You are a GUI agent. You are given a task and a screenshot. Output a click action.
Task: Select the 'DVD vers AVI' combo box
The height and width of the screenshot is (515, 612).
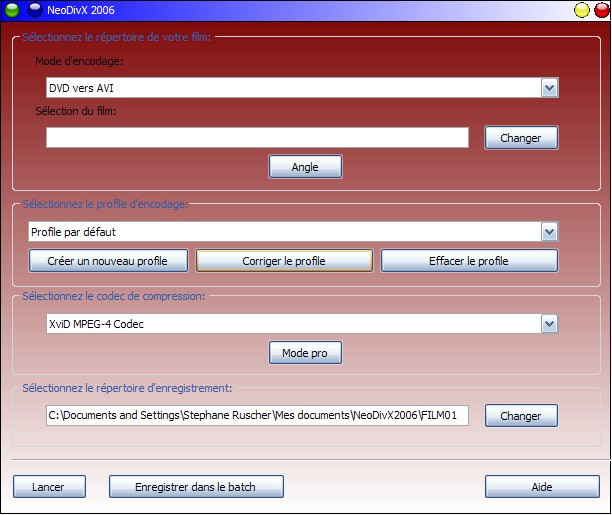point(302,88)
